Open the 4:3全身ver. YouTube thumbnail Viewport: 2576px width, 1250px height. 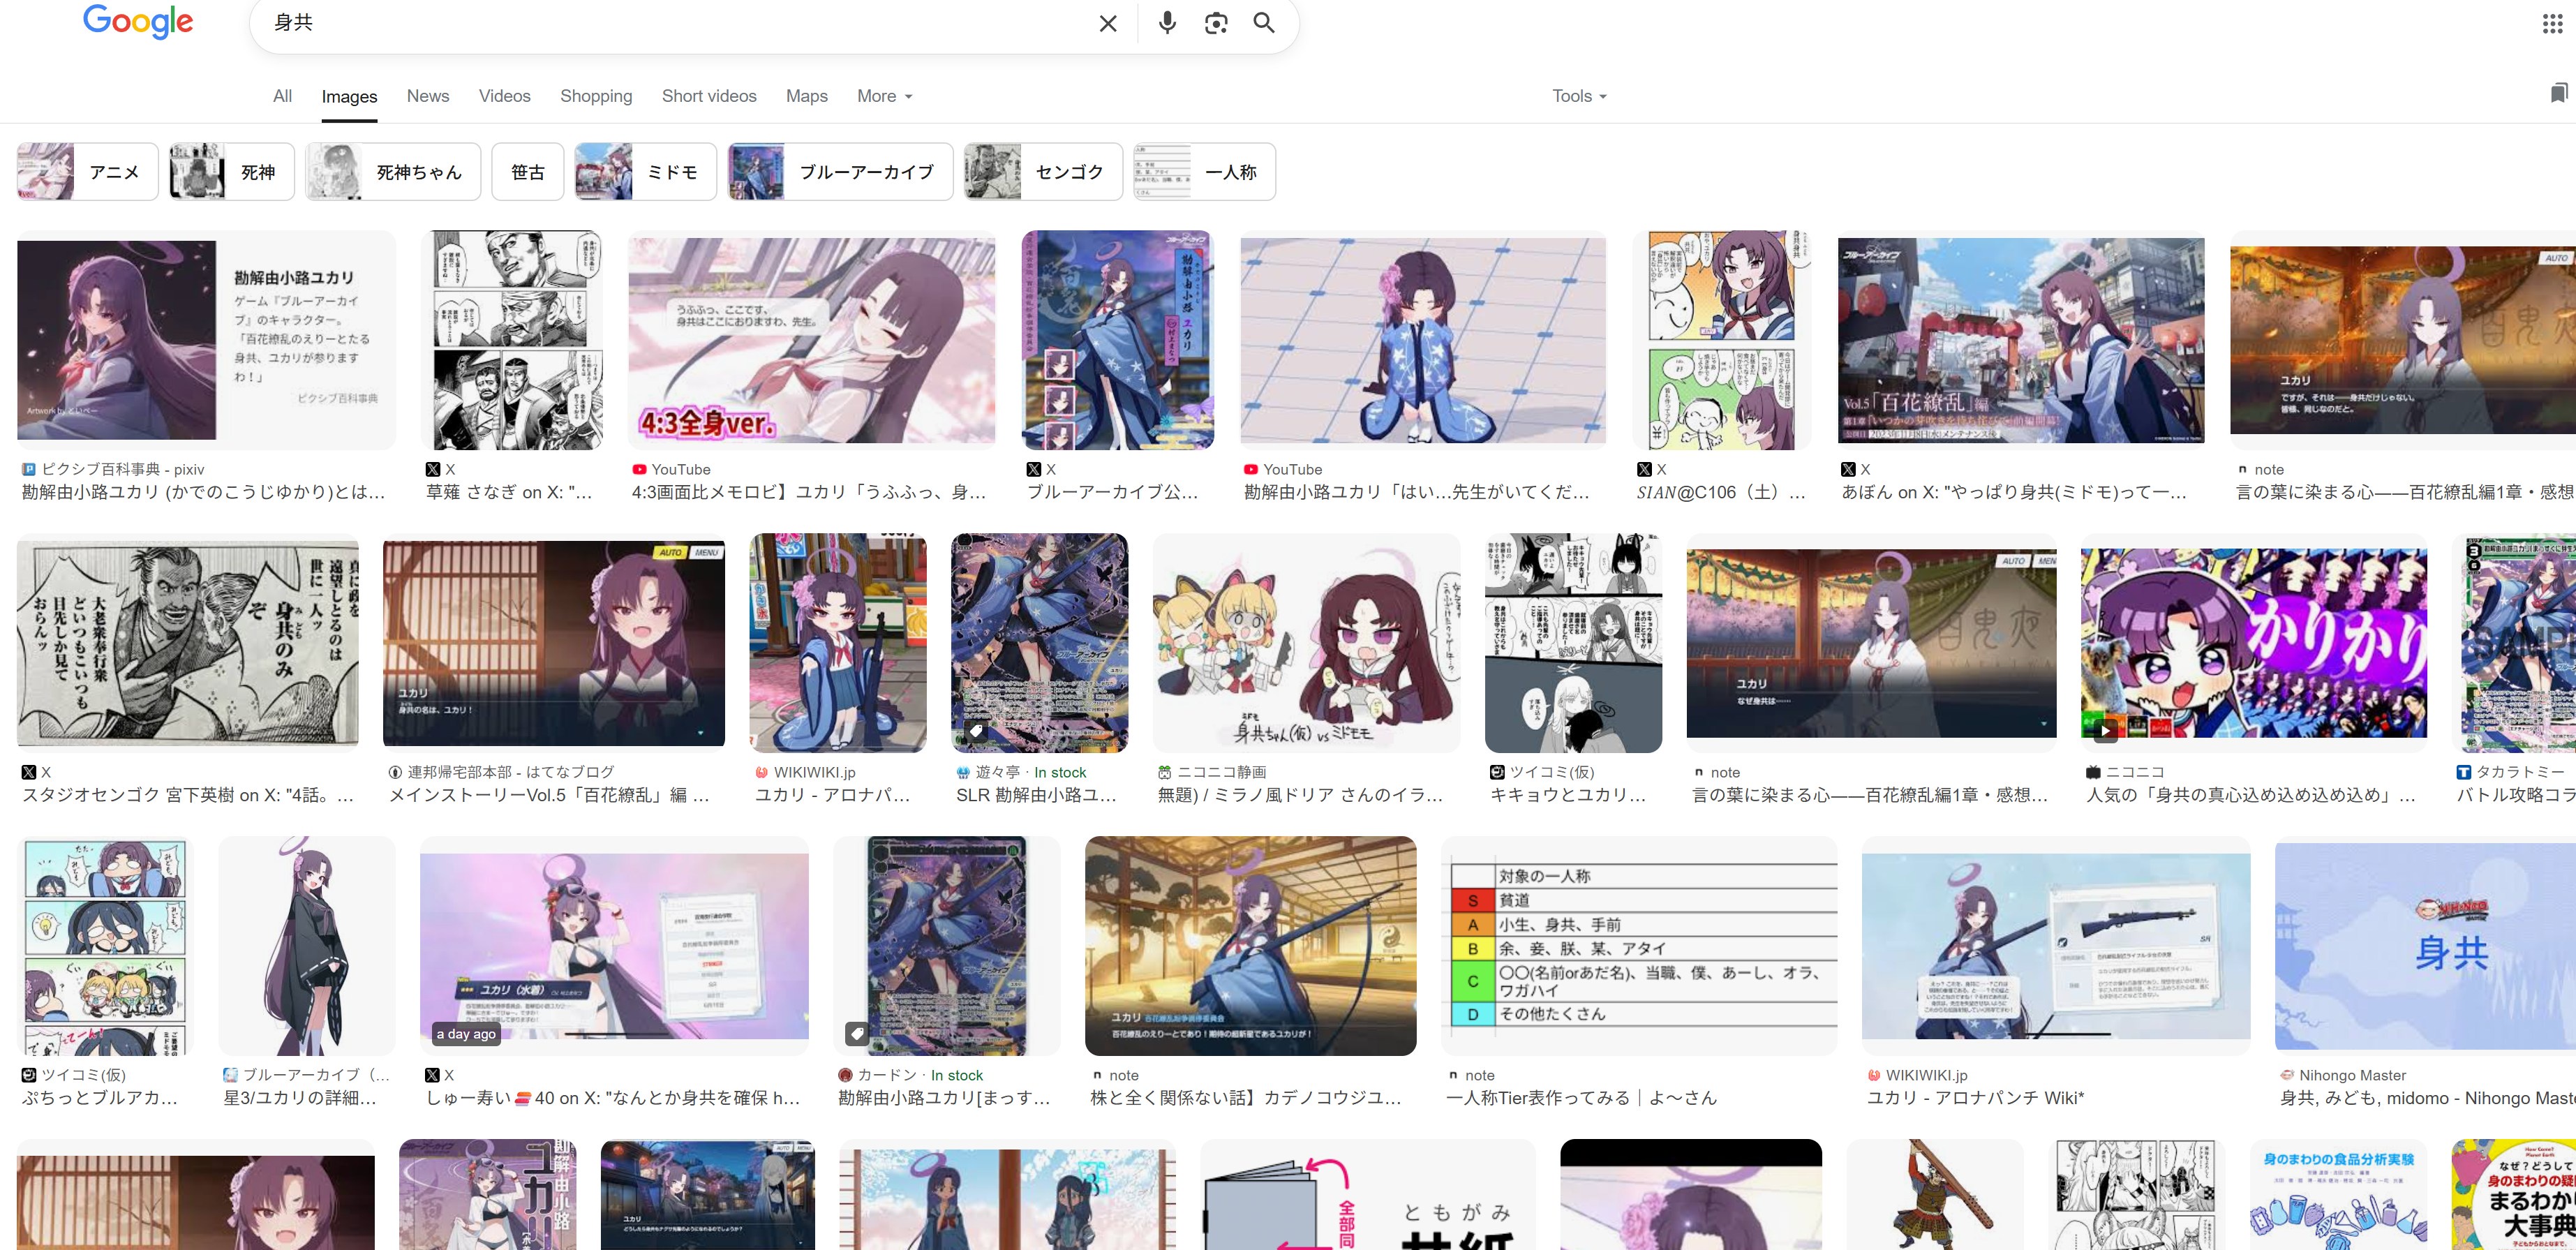coord(811,340)
